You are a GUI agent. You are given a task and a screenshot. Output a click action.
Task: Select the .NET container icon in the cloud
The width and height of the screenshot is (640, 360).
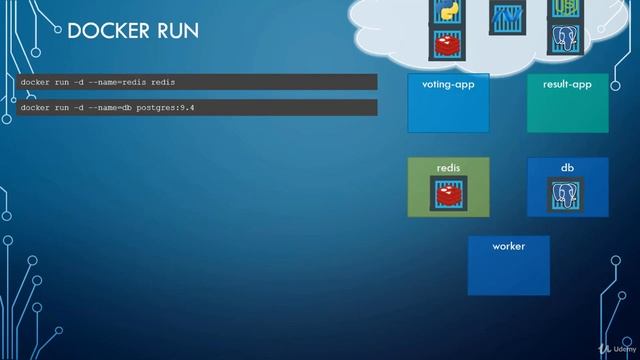tap(507, 17)
